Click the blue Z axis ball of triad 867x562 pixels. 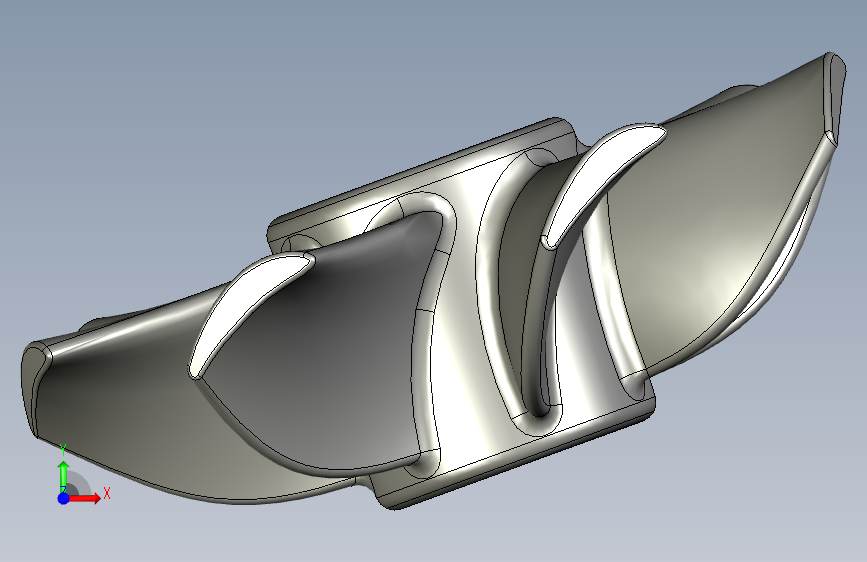pyautogui.click(x=64, y=498)
